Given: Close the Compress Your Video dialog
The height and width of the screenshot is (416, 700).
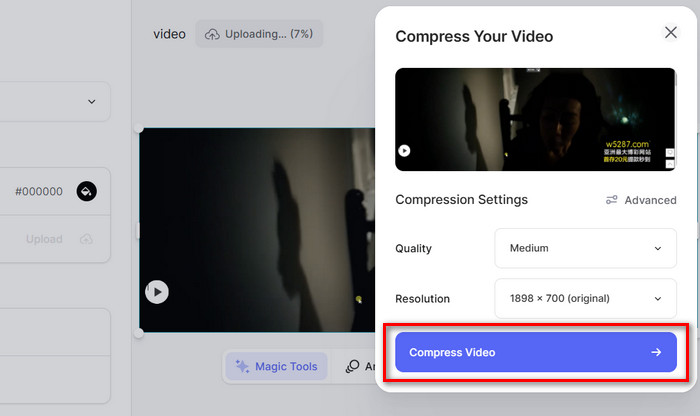Looking at the screenshot, I should point(670,33).
